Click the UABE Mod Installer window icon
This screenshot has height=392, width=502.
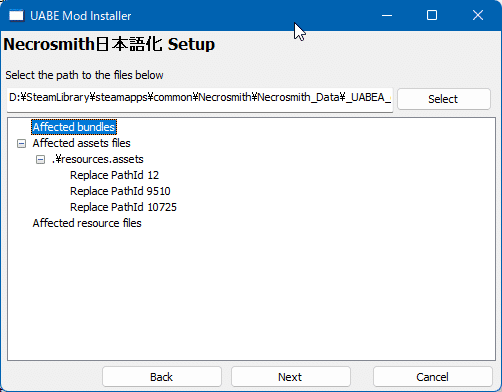[x=16, y=16]
